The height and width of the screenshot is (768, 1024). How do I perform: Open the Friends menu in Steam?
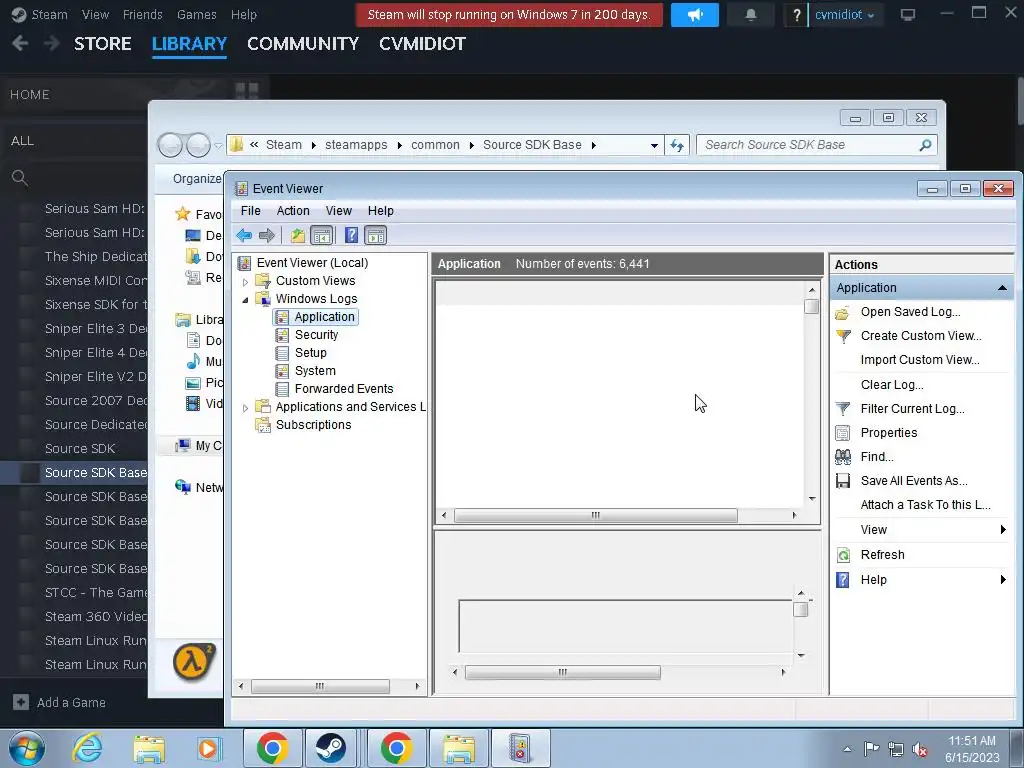click(142, 14)
